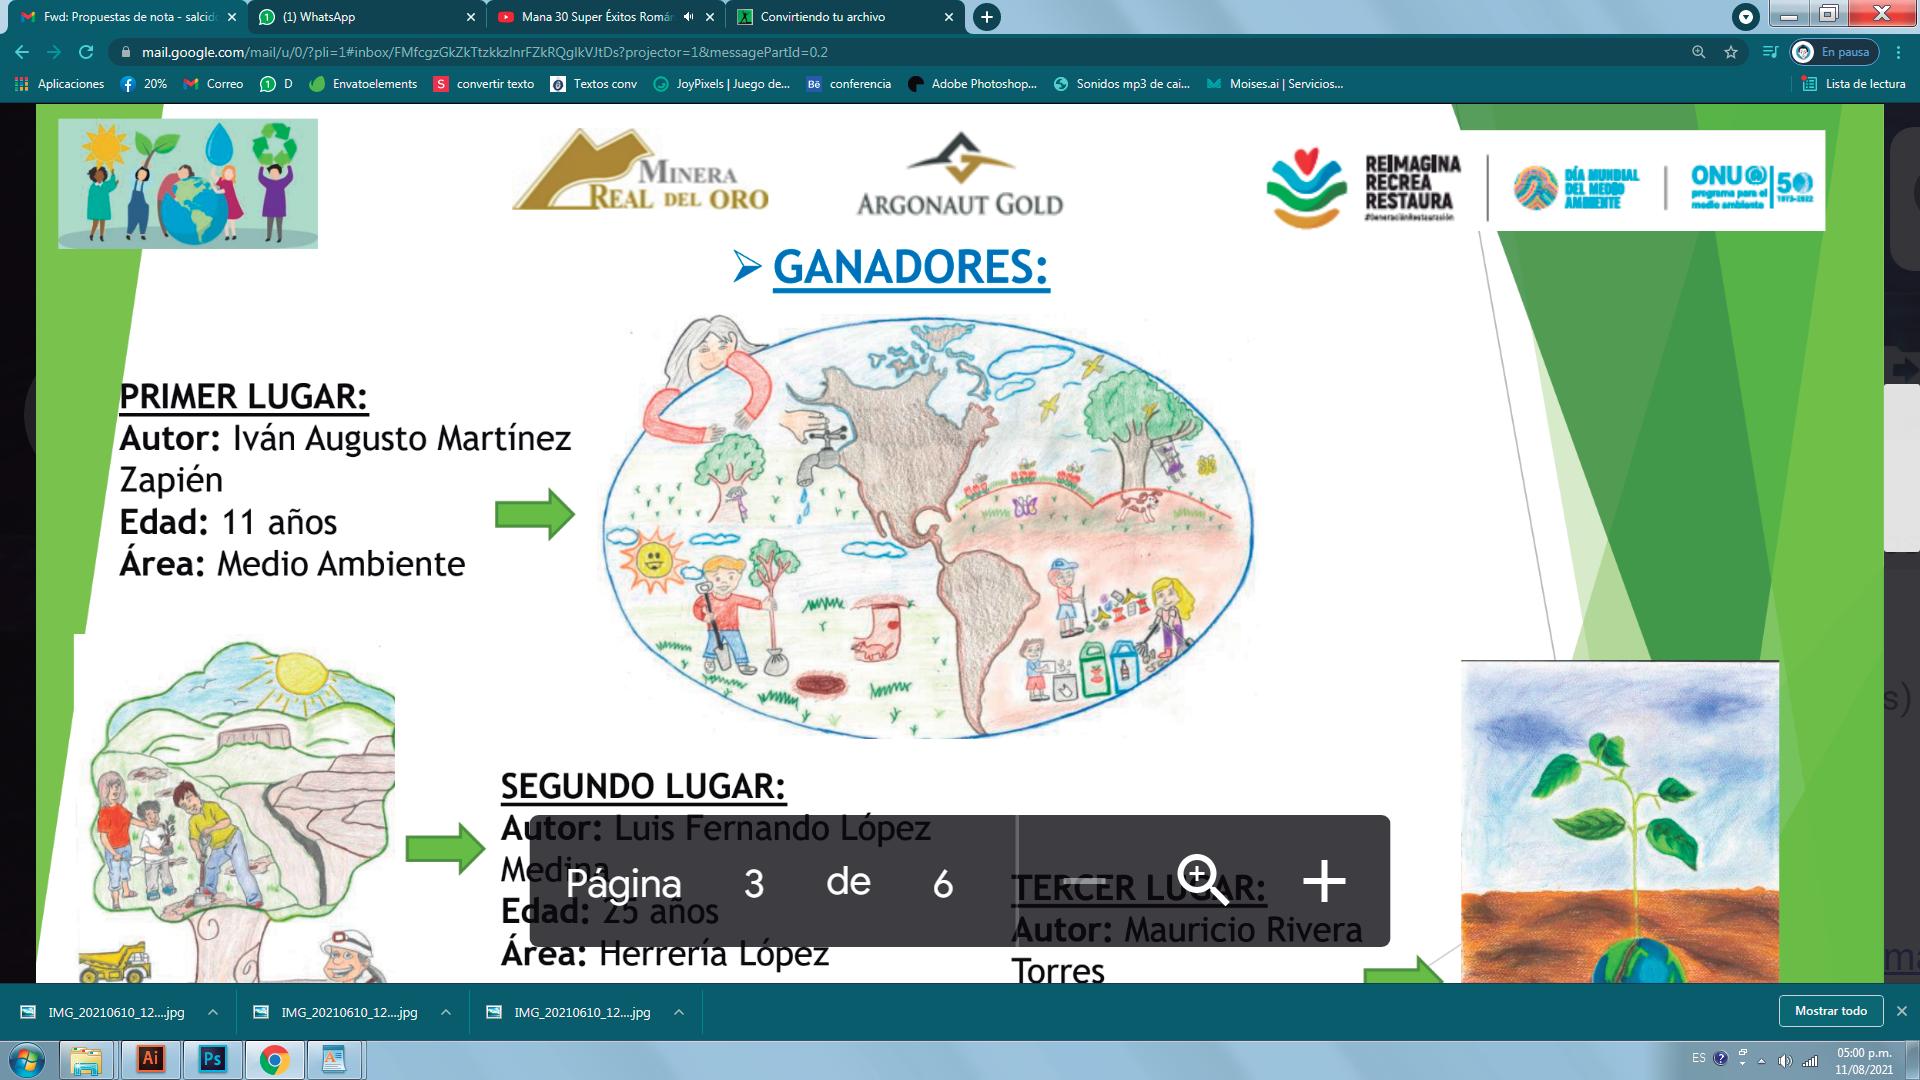This screenshot has height=1080, width=1920.
Task: Open Photoshop from the Windows taskbar
Action: coord(212,1059)
